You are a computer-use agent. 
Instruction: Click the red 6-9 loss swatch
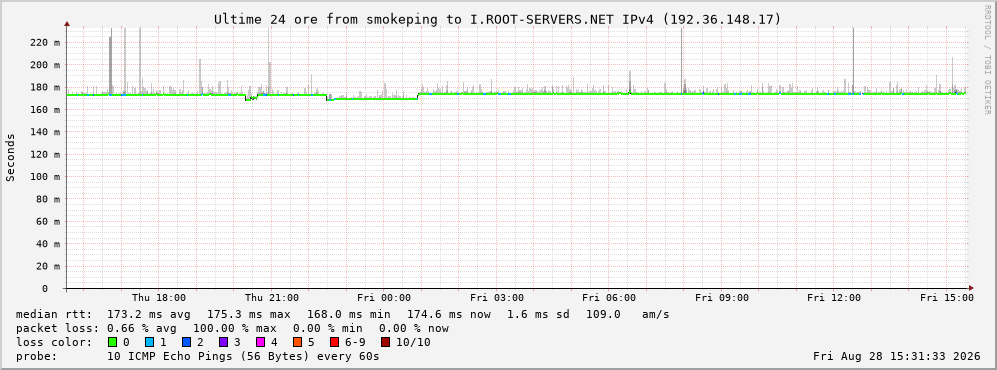334,343
